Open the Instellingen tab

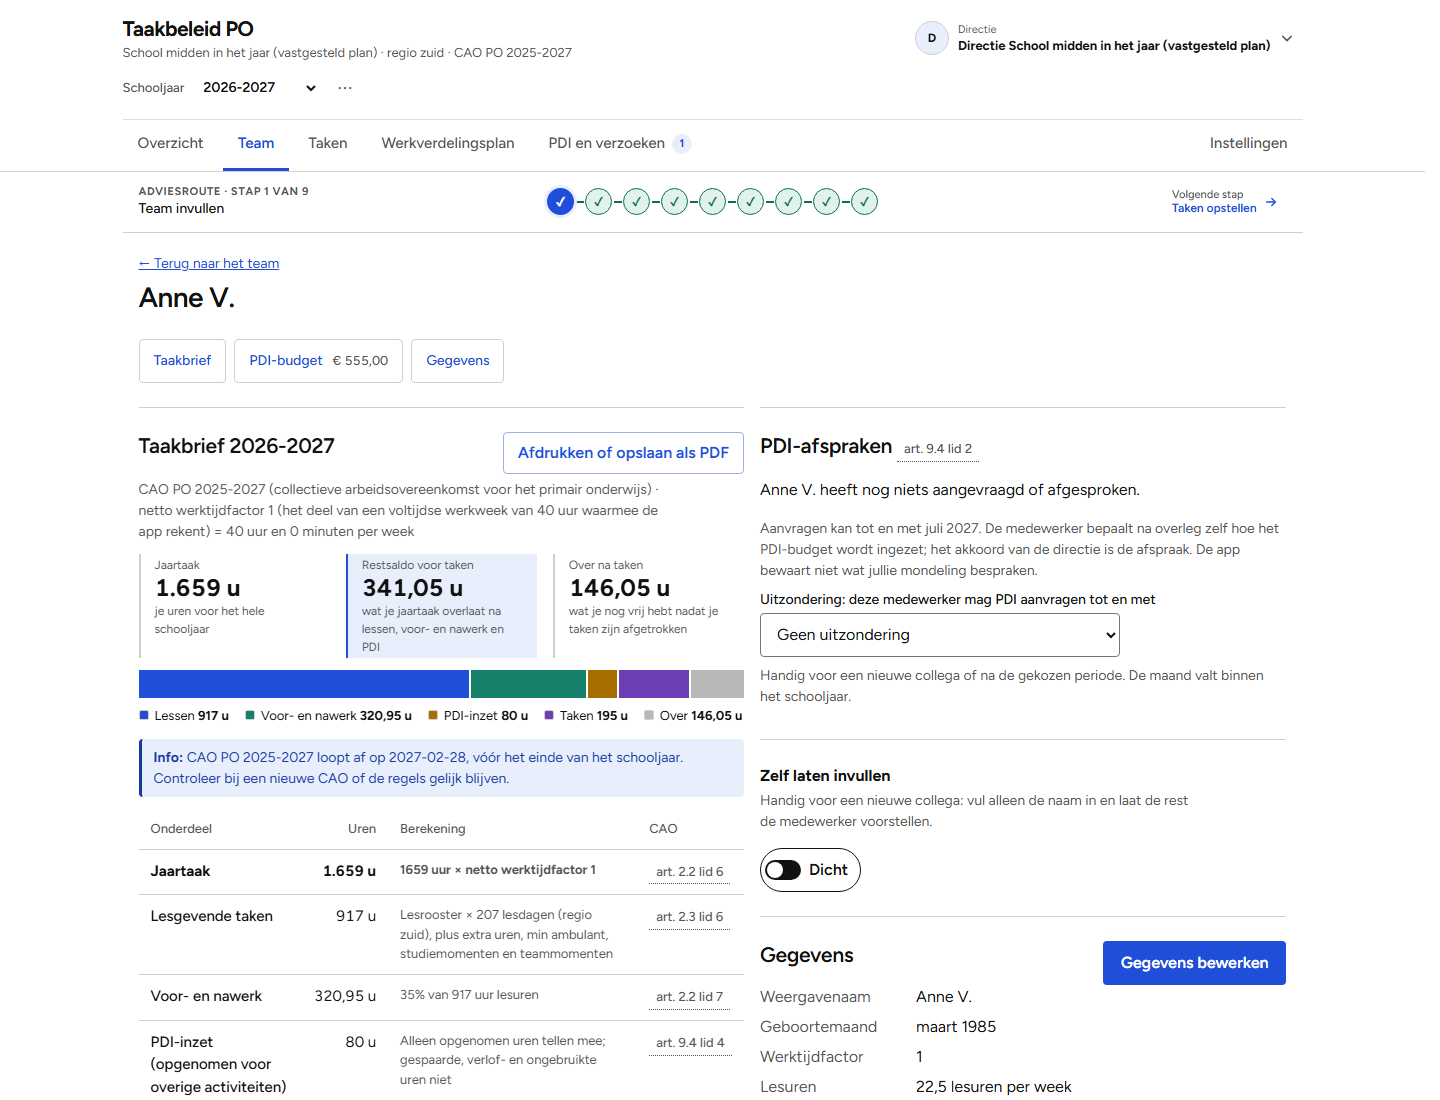pos(1248,143)
